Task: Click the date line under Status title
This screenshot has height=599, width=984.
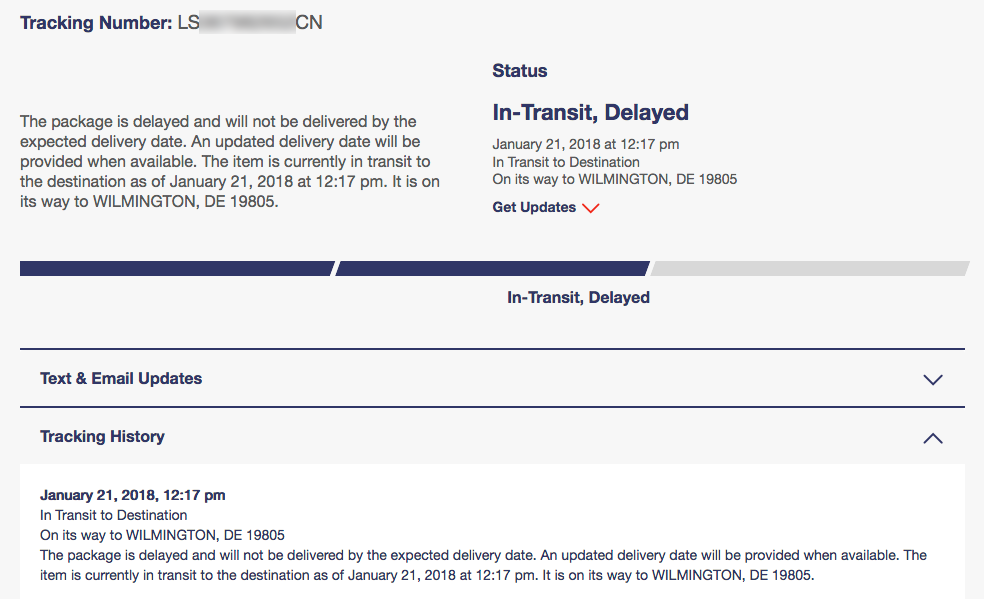Action: click(585, 145)
